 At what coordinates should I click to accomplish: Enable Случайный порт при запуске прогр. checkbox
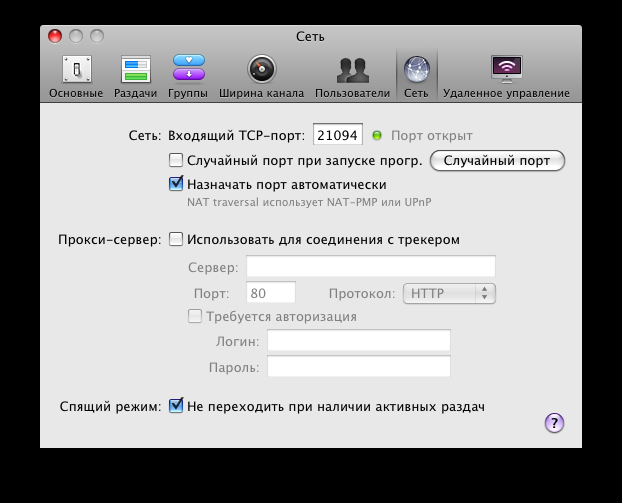pos(176,160)
